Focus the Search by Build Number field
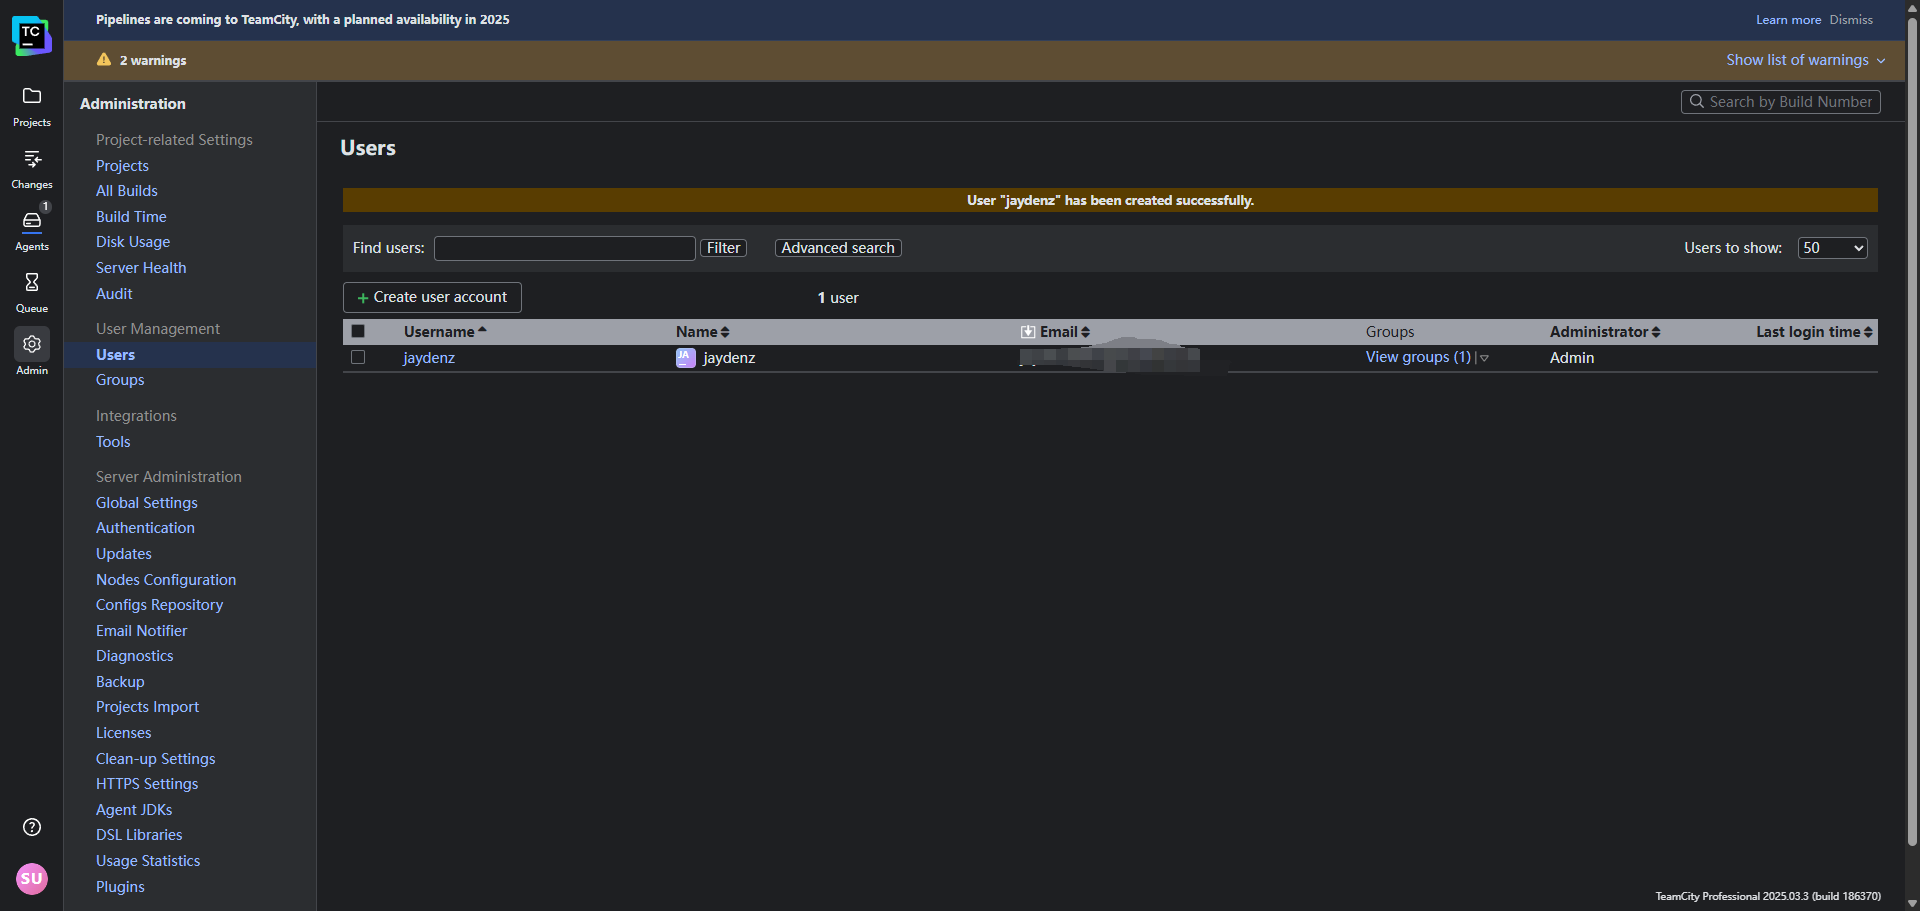1920x911 pixels. pos(1781,102)
